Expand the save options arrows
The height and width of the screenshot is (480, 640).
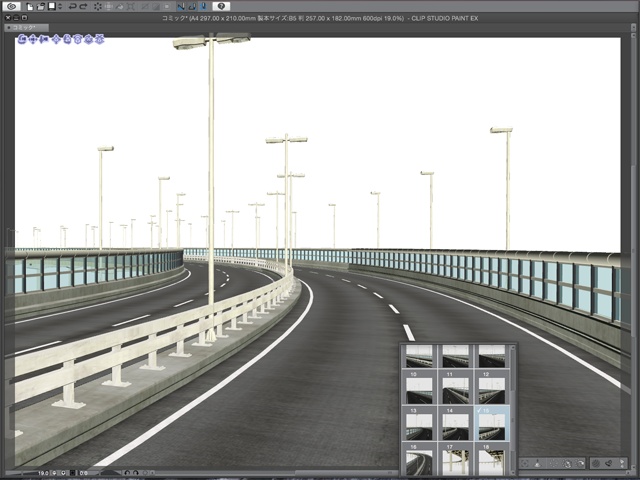pos(60,6)
